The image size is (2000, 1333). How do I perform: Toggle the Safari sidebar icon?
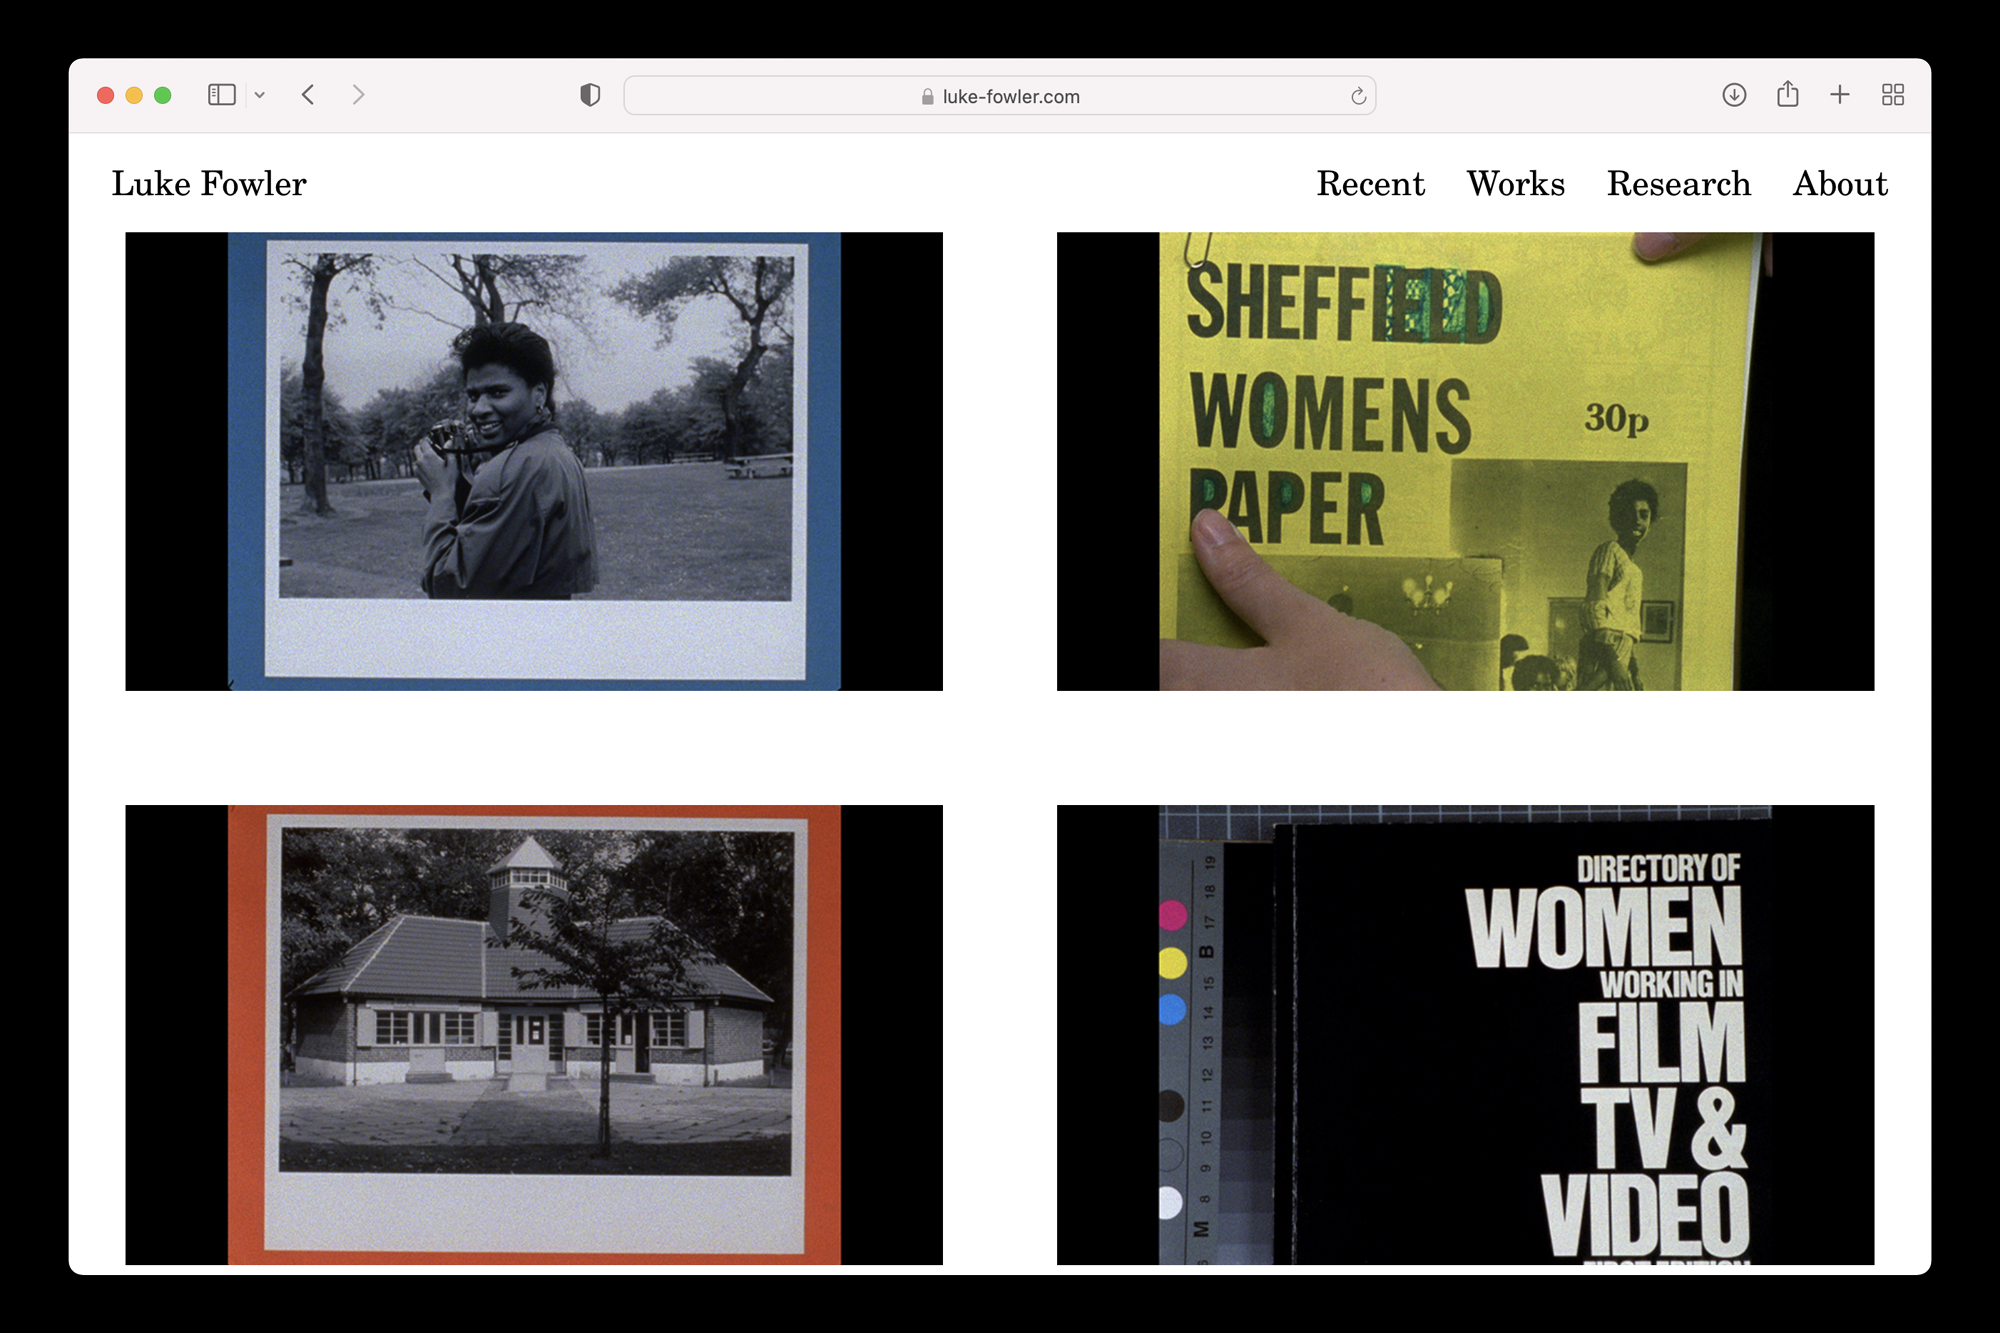221,95
